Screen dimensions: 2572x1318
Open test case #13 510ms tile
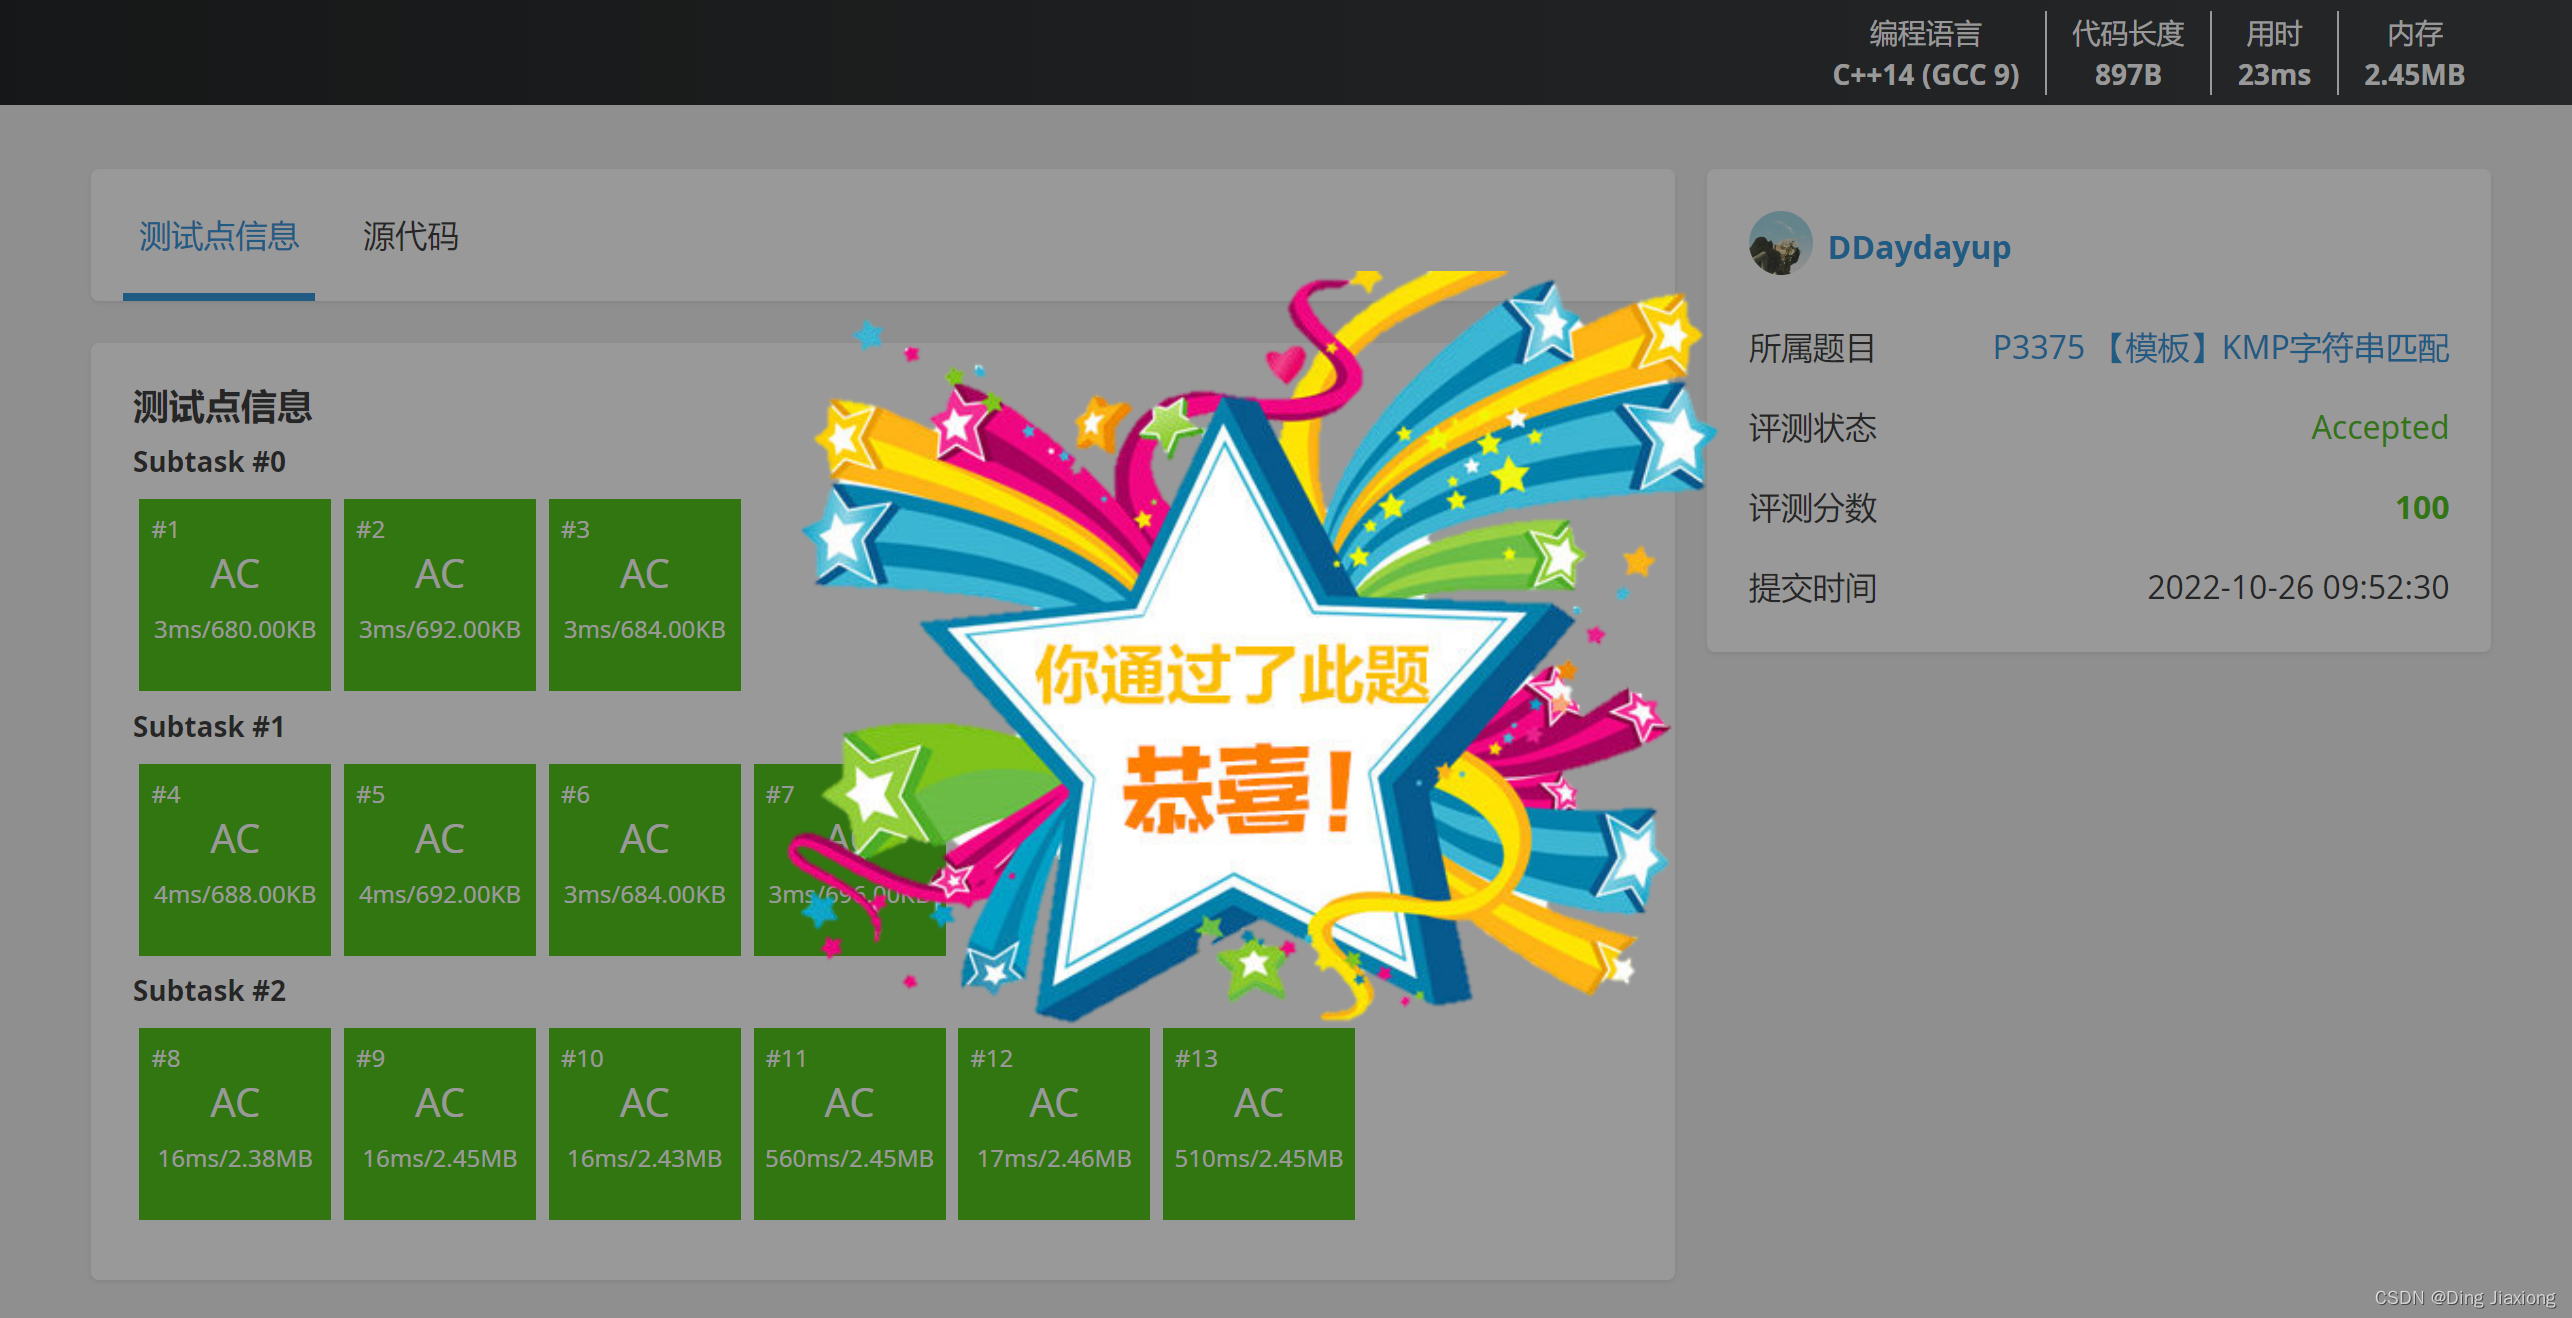pos(1258,1124)
